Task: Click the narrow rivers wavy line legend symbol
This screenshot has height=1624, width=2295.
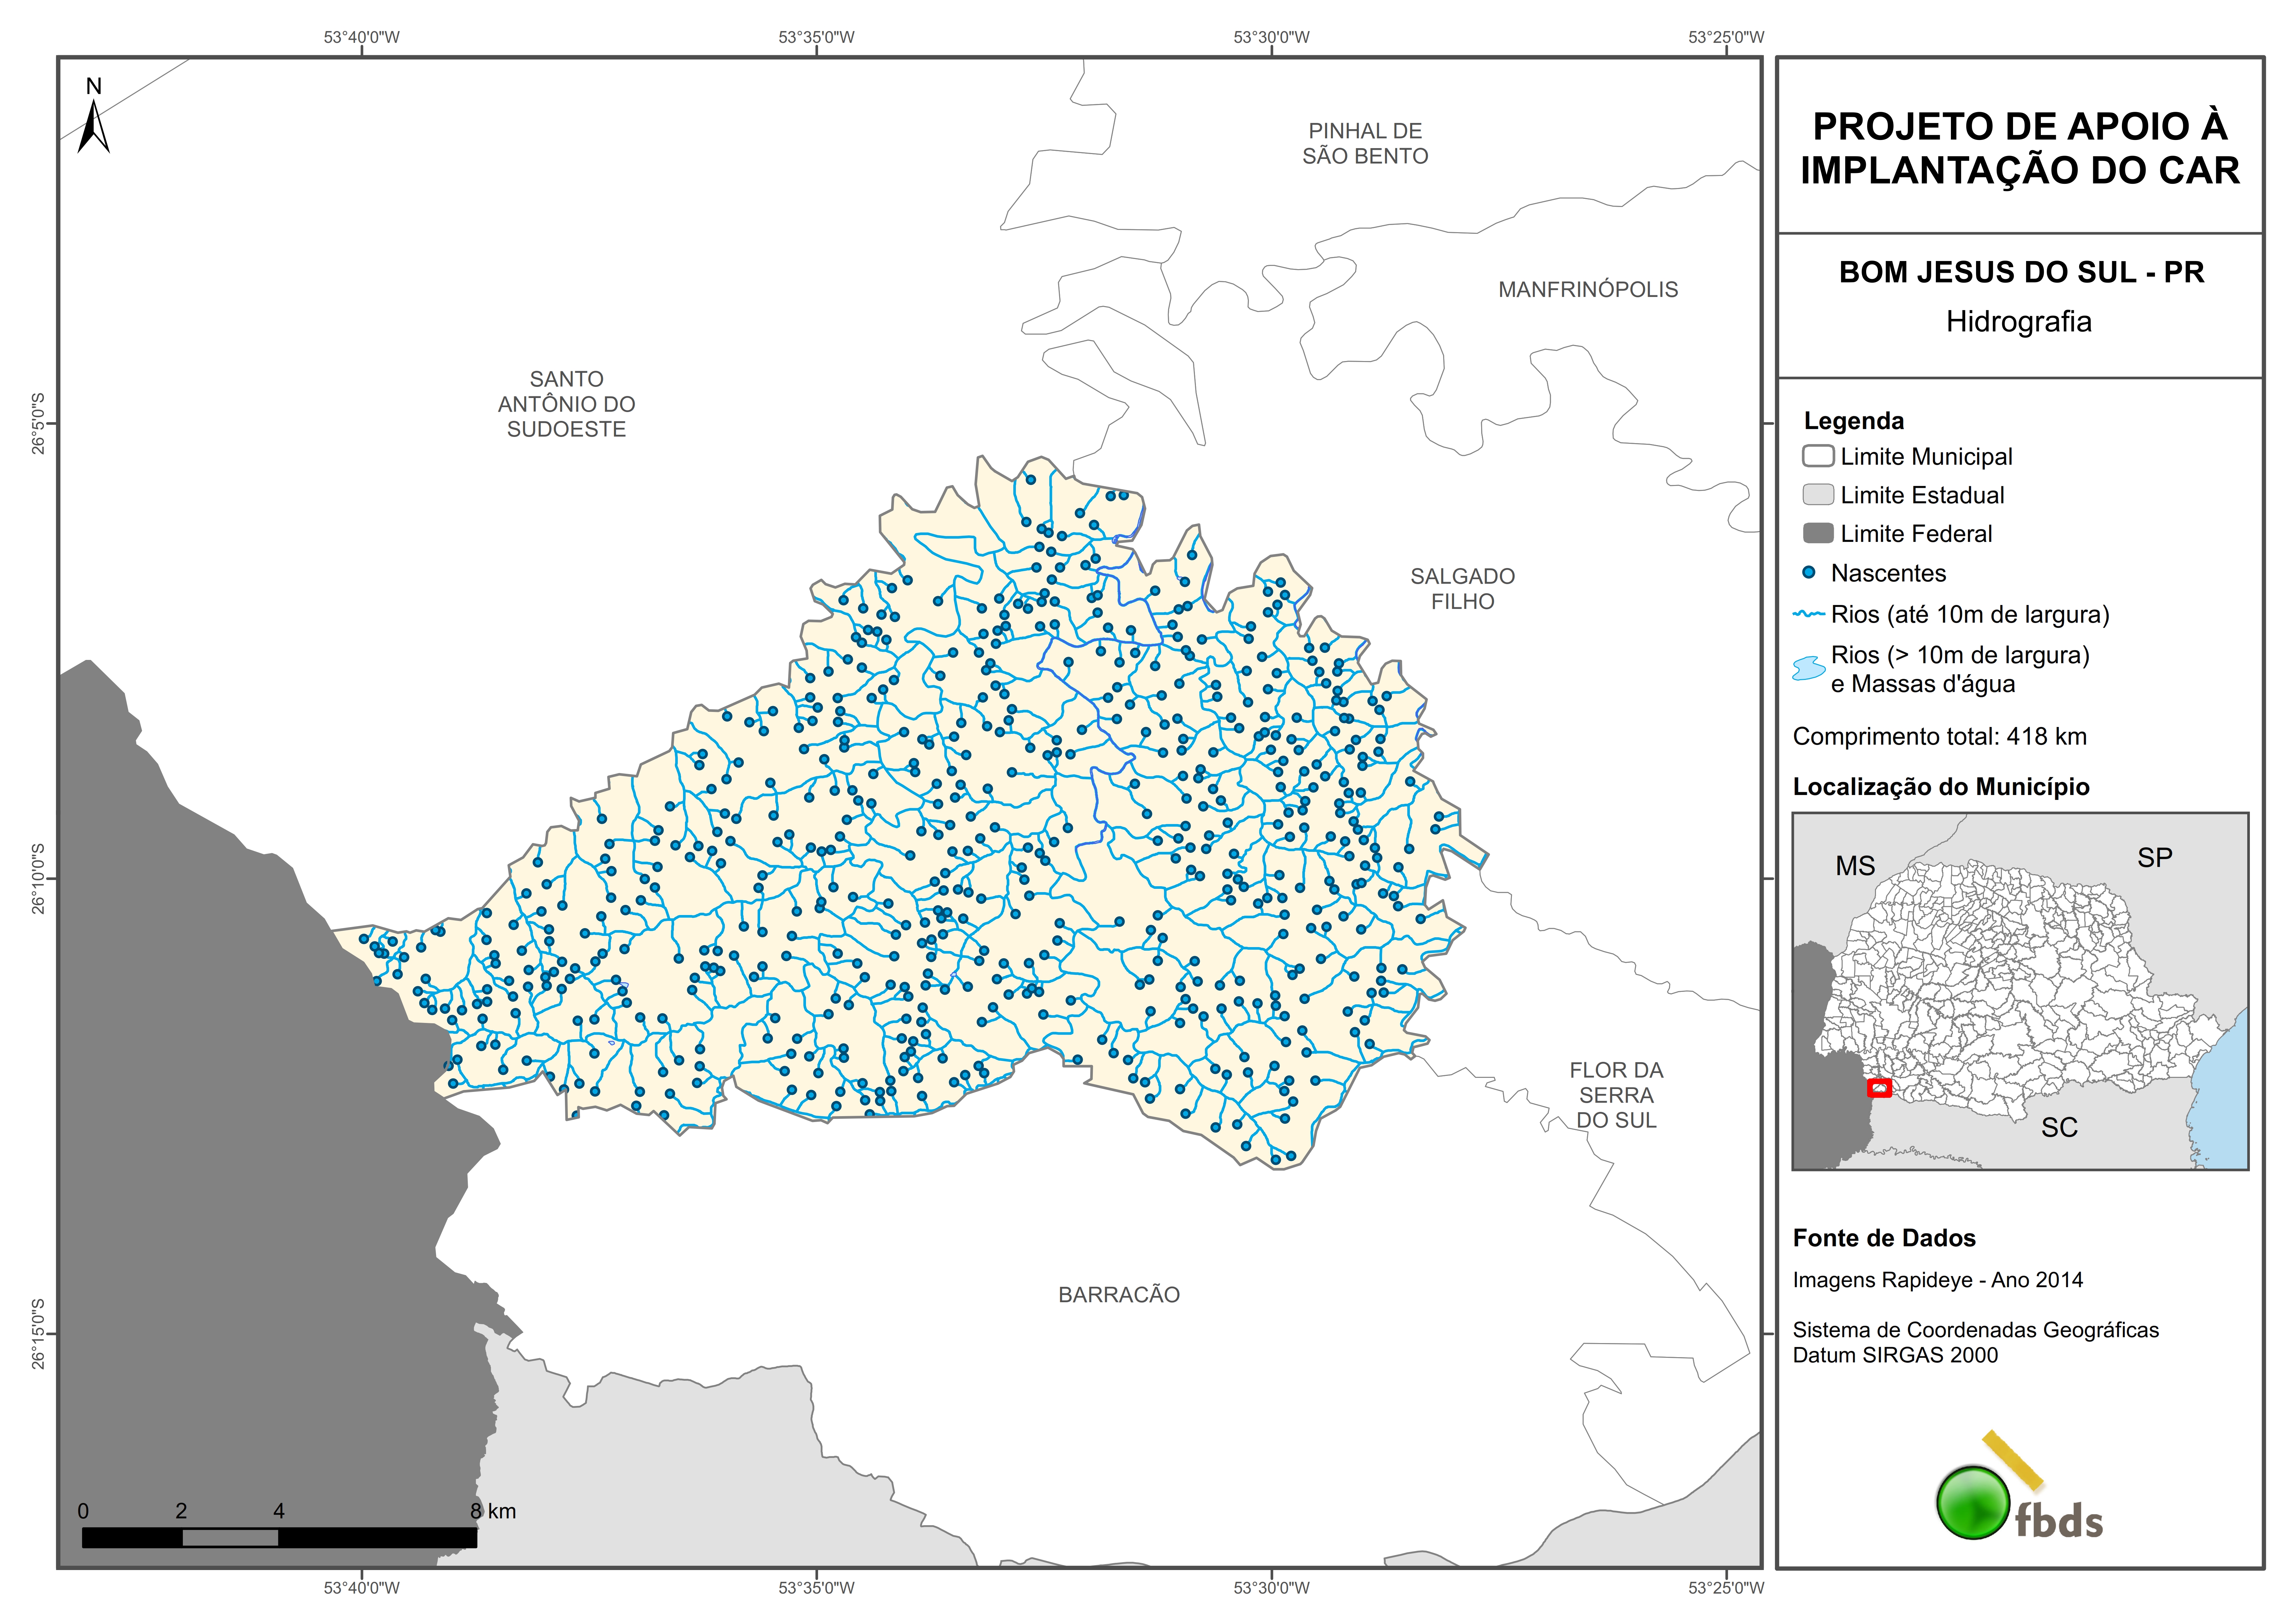Action: (x=1809, y=614)
